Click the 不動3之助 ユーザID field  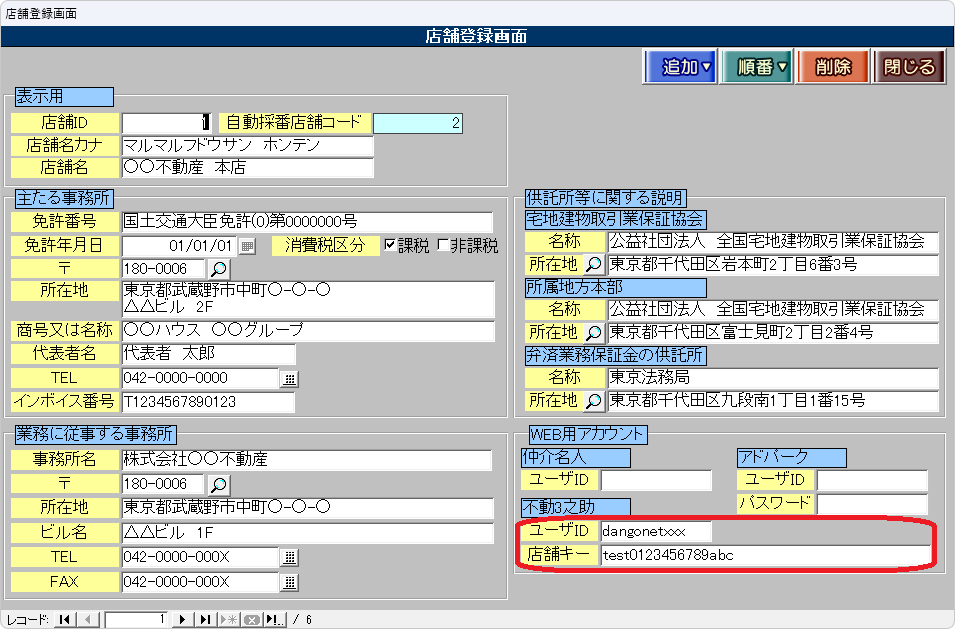click(x=656, y=531)
